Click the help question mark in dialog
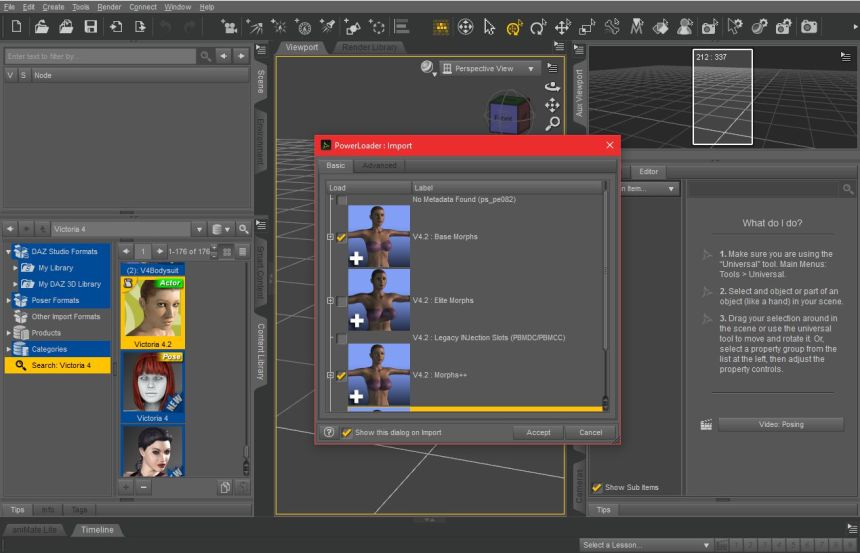The image size is (860, 553). tap(329, 432)
